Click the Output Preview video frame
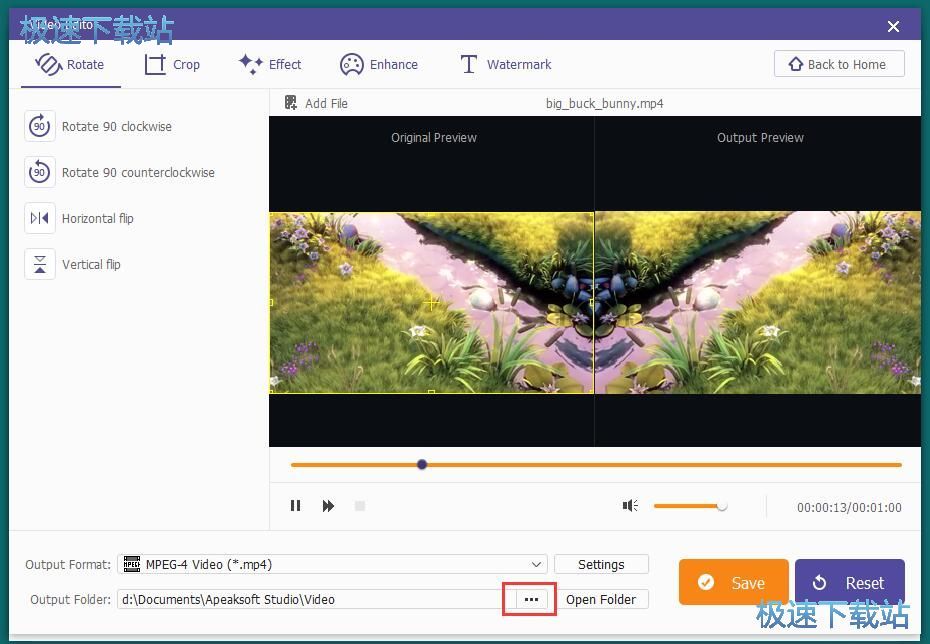Screen dimensions: 930x644 tap(758, 302)
